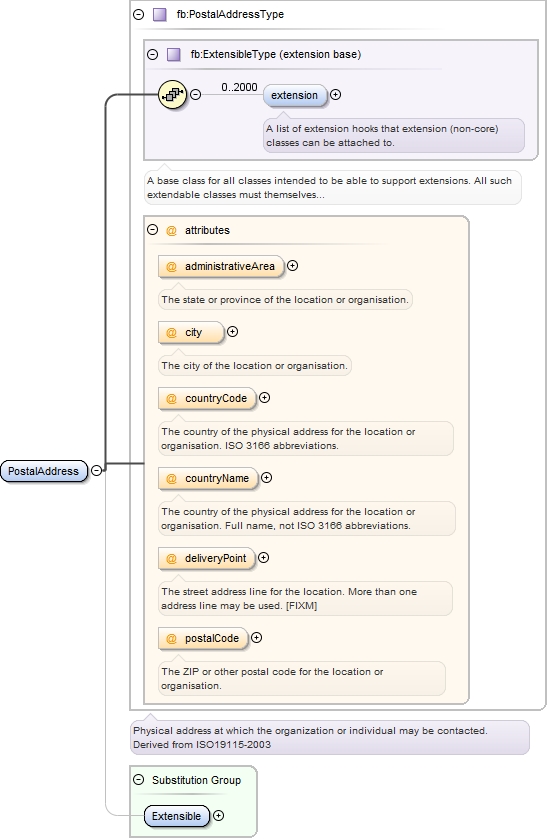This screenshot has width=548, height=839.
Task: Click the sequence compositor icon
Action: coord(172,95)
